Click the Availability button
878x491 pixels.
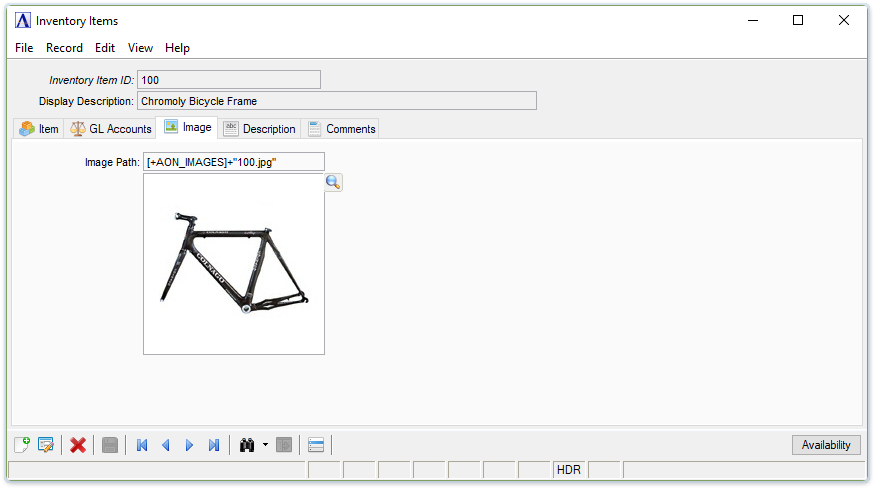point(826,445)
